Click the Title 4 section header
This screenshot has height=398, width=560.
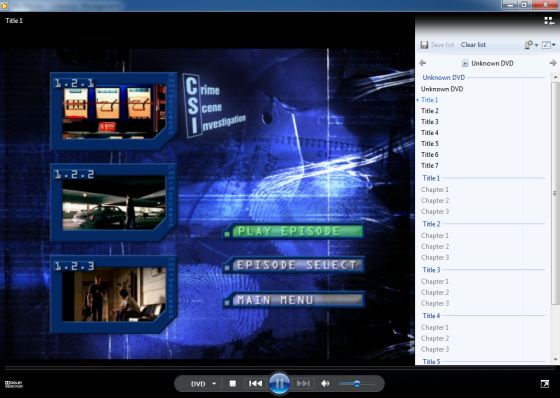click(x=431, y=316)
